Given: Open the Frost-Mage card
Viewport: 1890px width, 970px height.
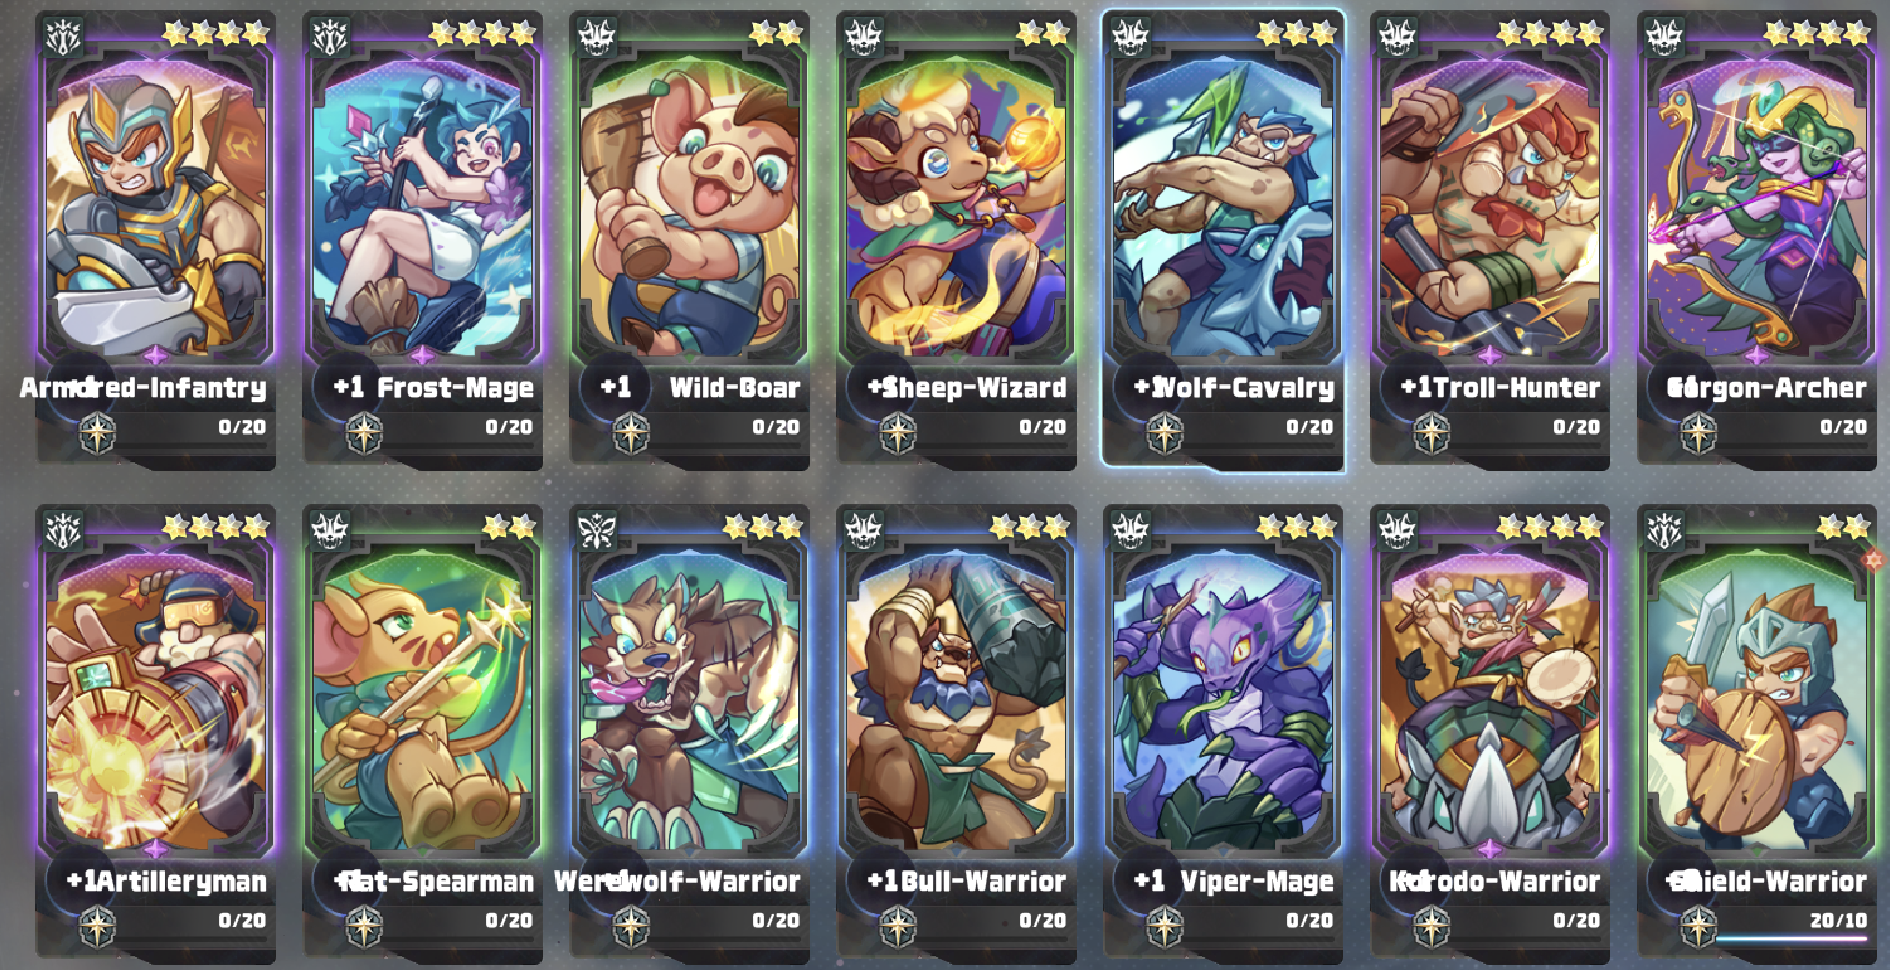Looking at the screenshot, I should (x=423, y=240).
